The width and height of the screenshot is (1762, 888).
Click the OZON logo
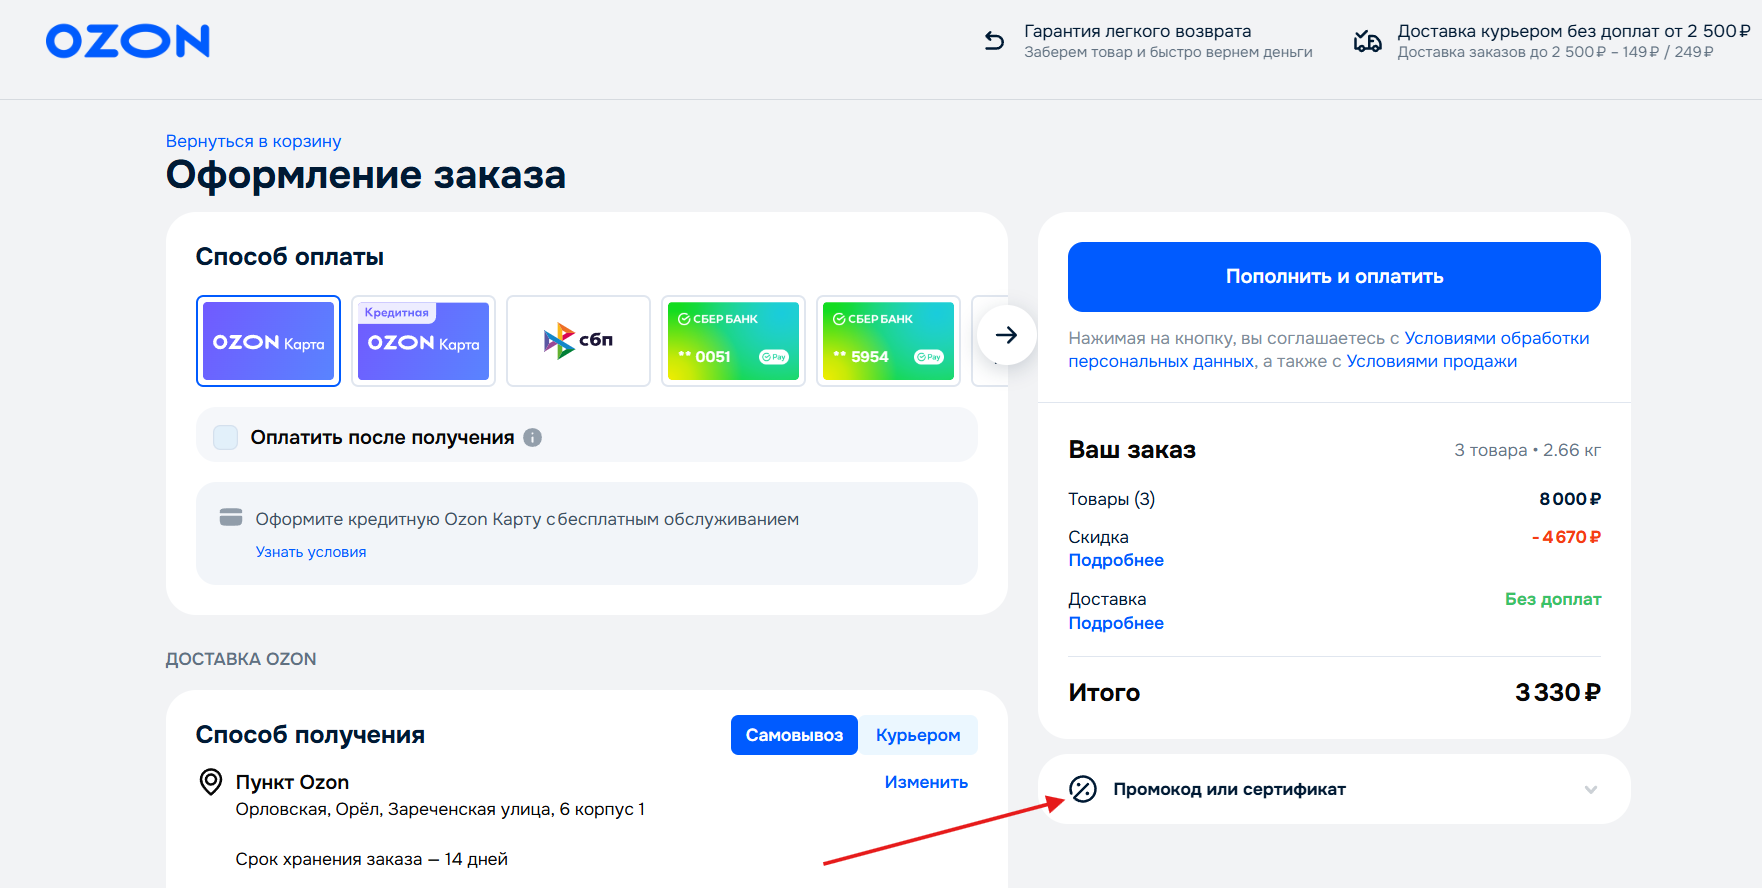click(x=128, y=41)
